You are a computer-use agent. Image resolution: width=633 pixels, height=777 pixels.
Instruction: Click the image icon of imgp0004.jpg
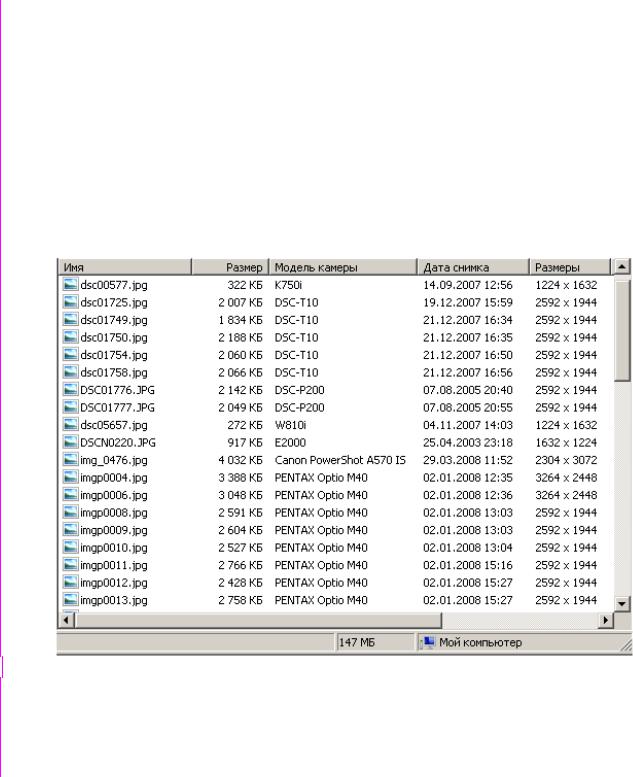pos(70,477)
